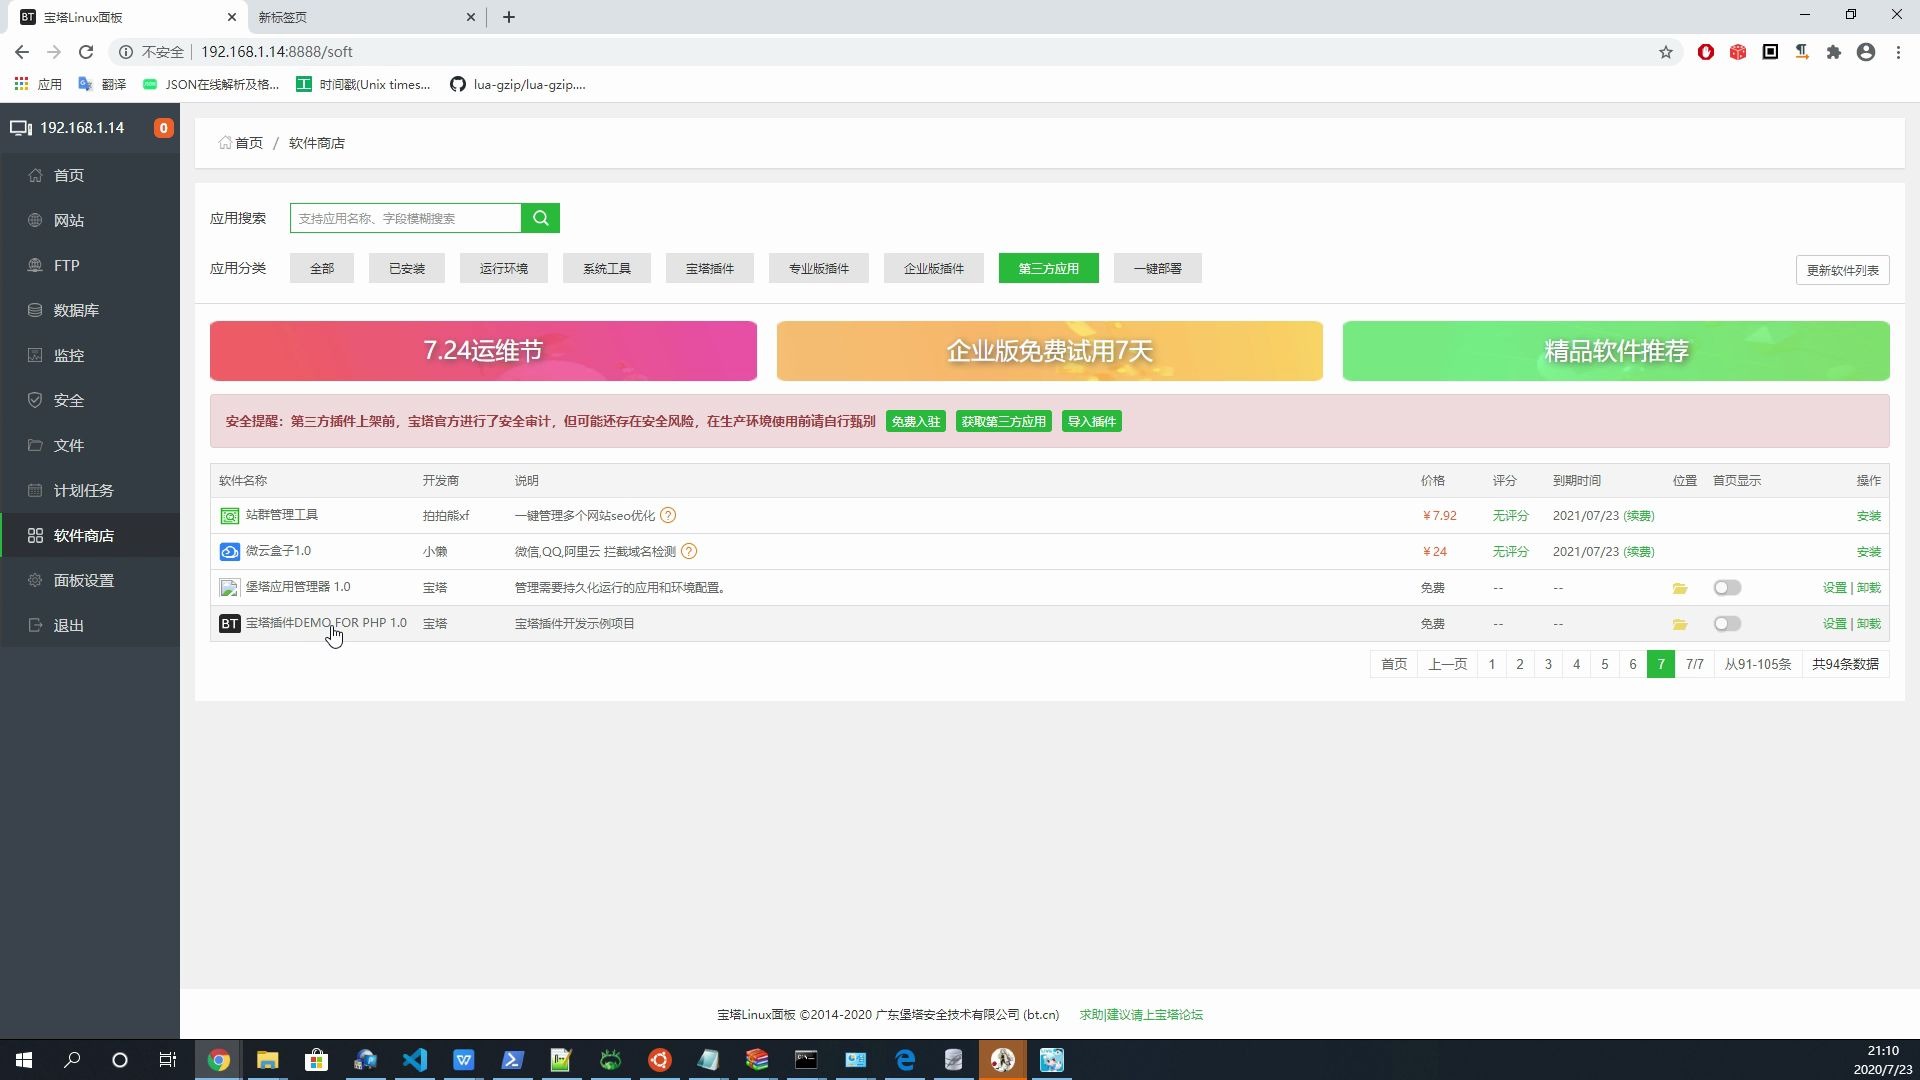The height and width of the screenshot is (1080, 1920).
Task: Toggle homepage display for 宝塔插件DEMO FOR PHP
Action: pos(1727,624)
